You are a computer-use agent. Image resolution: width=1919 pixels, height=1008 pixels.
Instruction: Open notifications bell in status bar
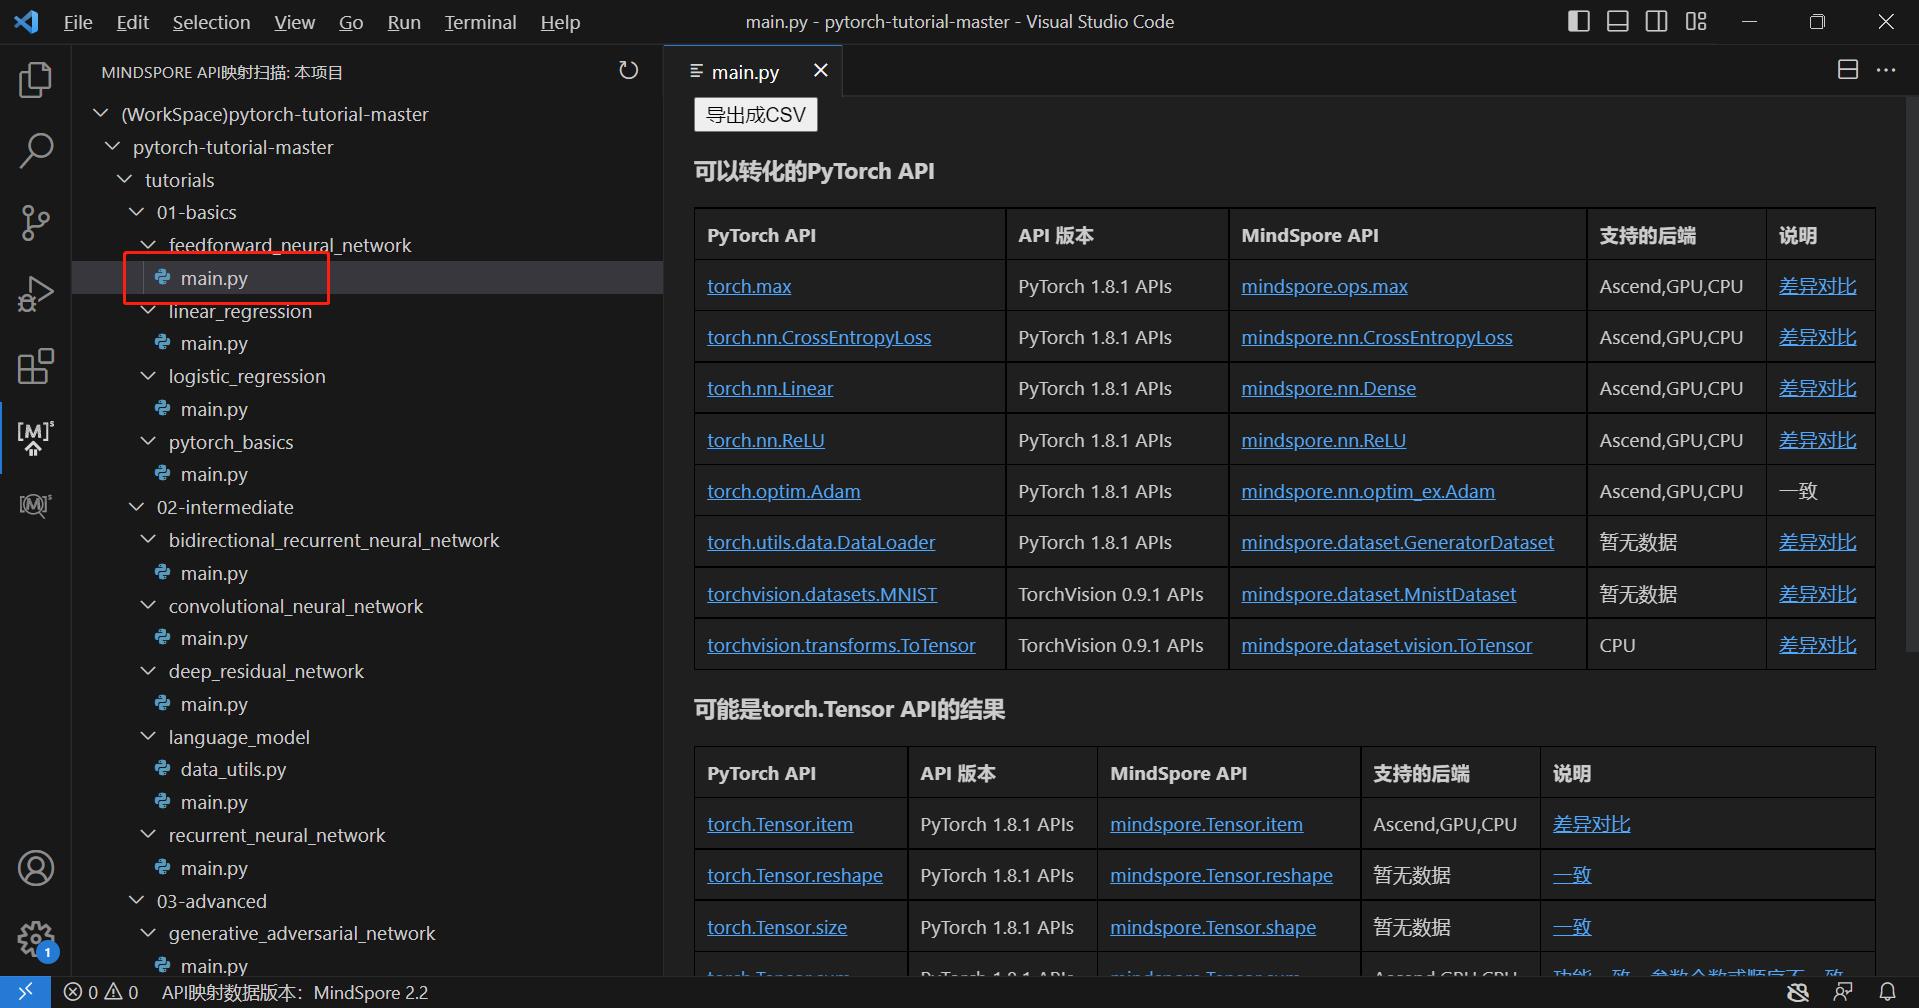(x=1887, y=992)
